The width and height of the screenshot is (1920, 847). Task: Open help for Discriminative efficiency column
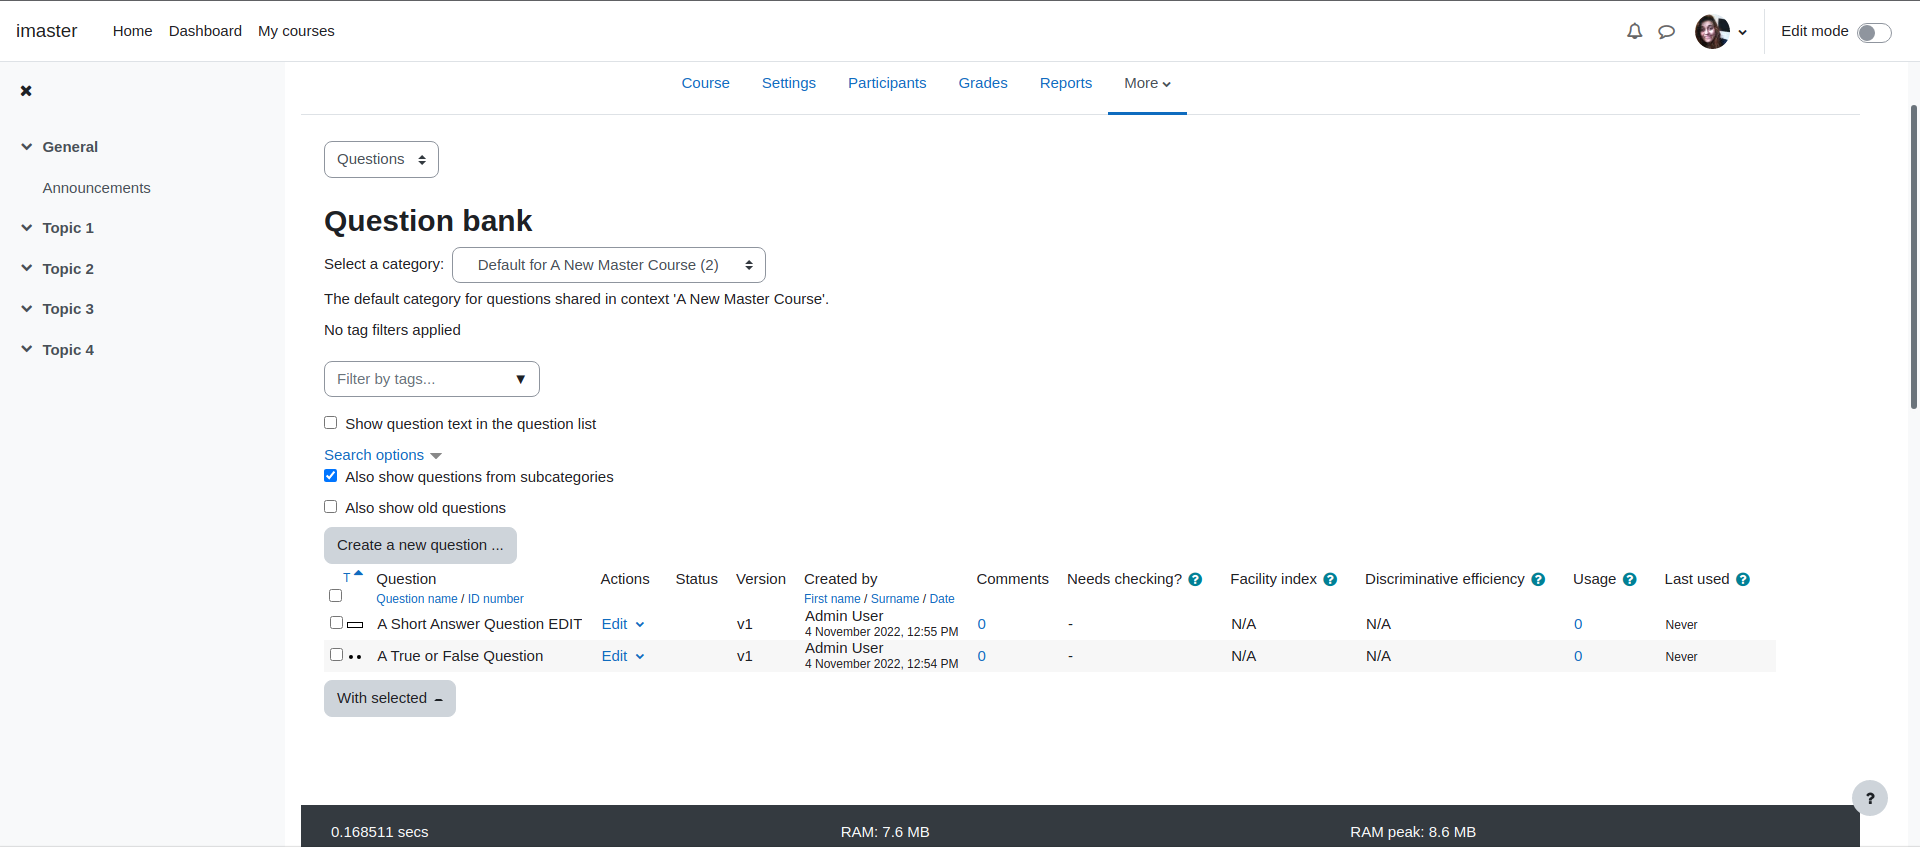click(1538, 580)
